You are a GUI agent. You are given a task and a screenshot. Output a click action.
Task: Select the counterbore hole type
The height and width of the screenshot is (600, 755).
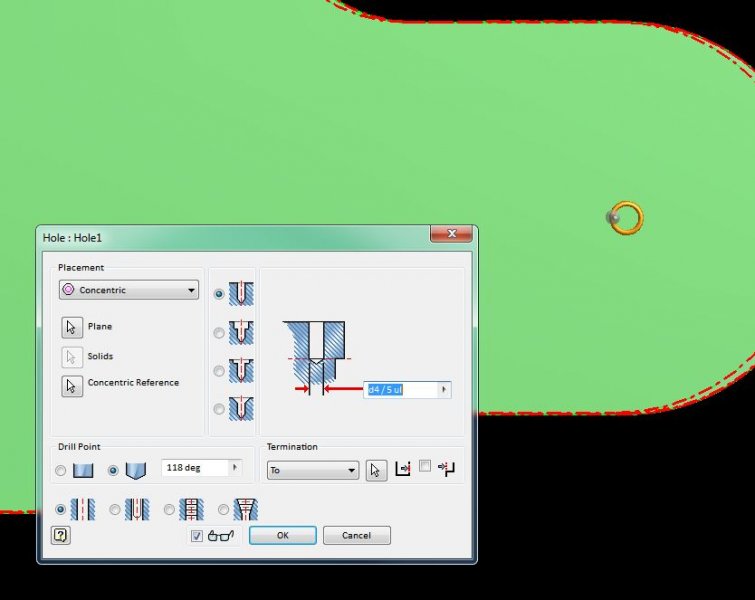219,333
